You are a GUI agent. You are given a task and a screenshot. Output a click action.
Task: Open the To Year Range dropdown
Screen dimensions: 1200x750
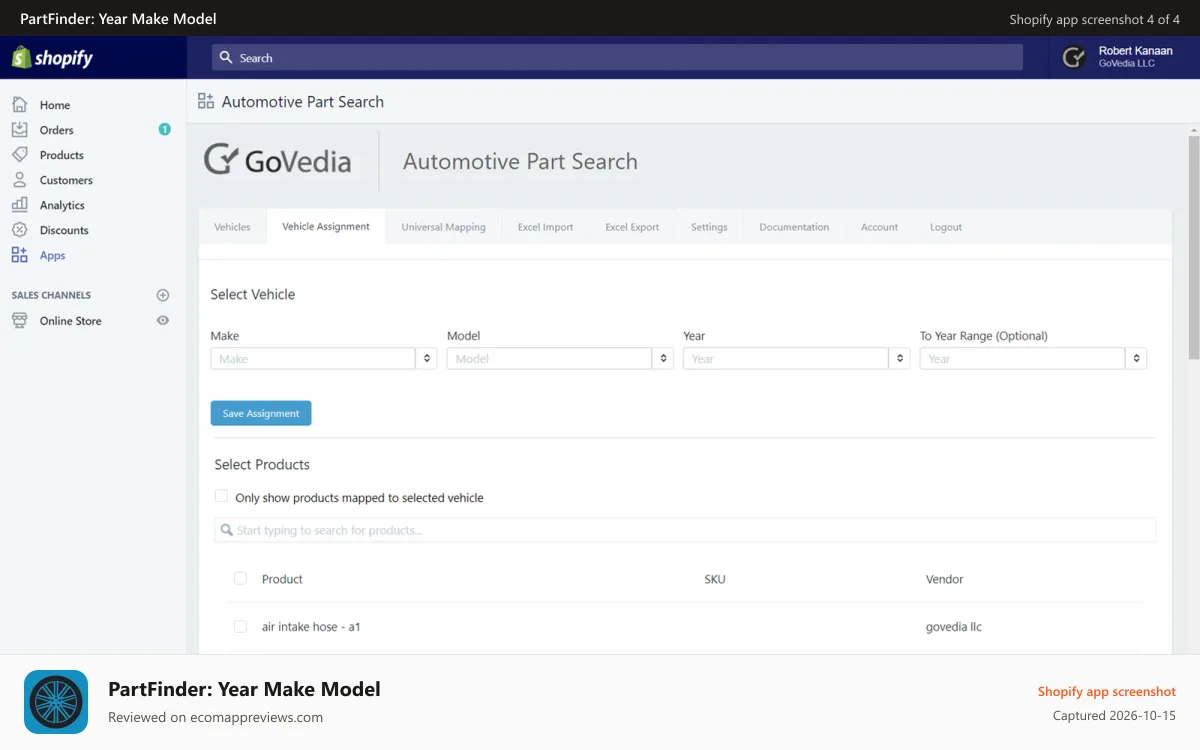[x=1033, y=358]
